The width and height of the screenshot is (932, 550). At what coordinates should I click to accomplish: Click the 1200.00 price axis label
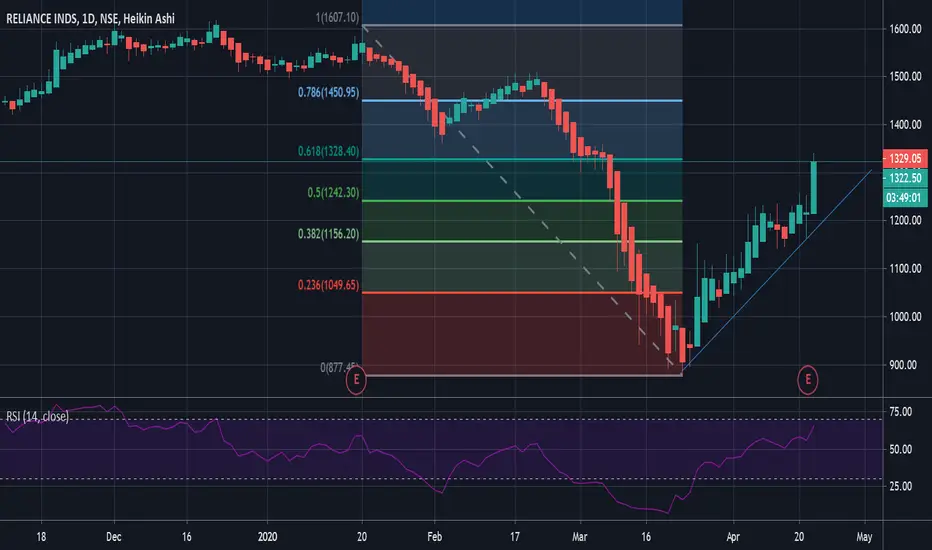(x=905, y=220)
